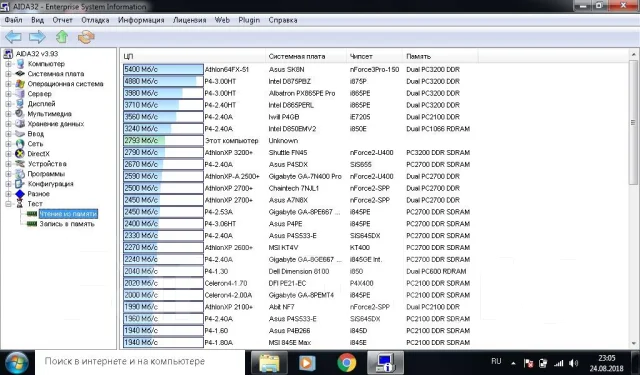Click the Программы tree icon
The height and width of the screenshot is (375, 640).
click(20, 174)
